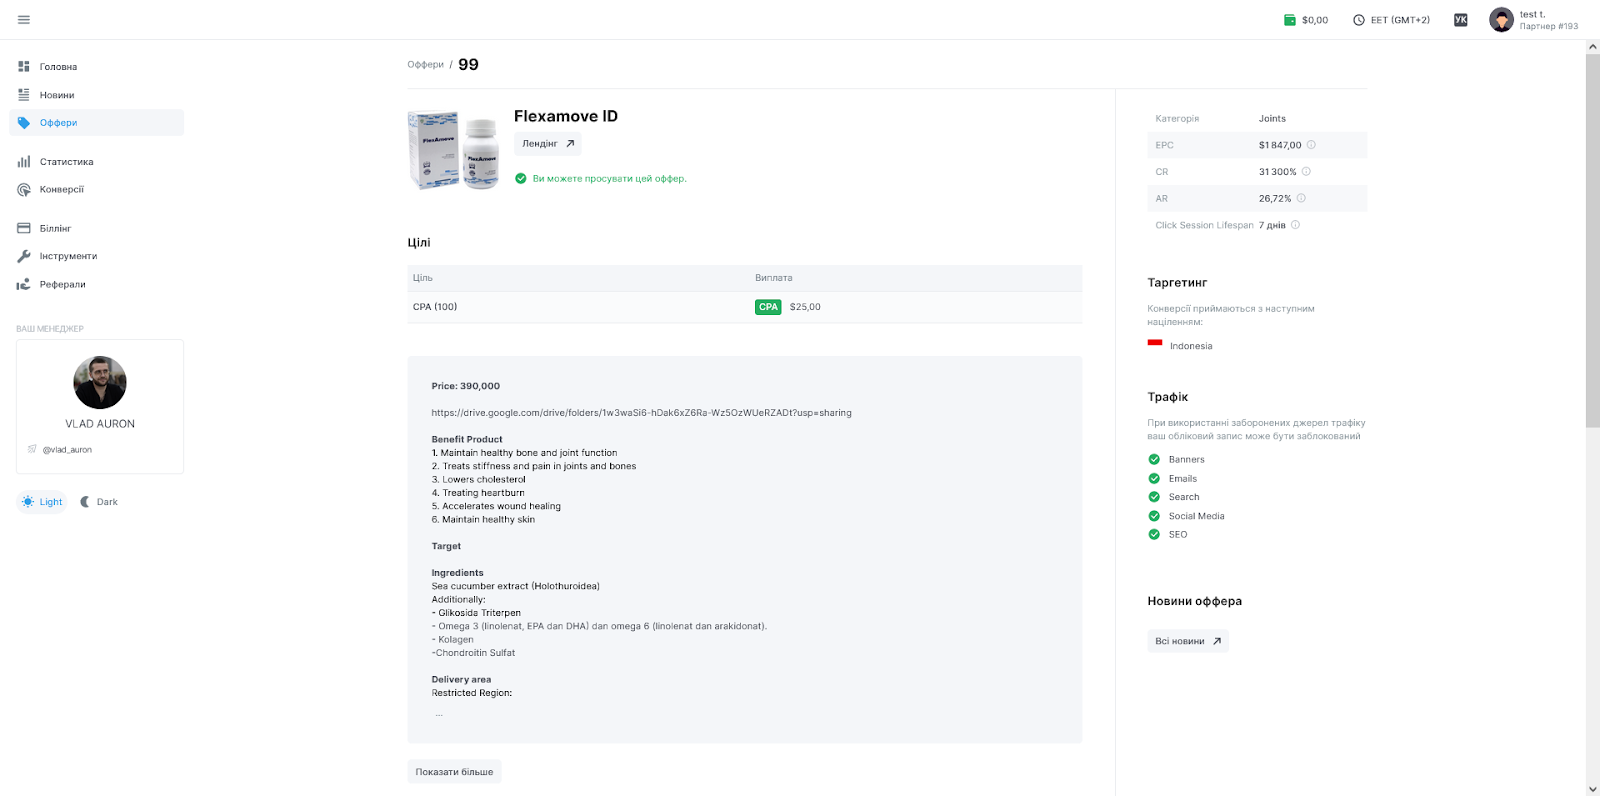Click the Banners allowed checkmark

[1154, 460]
